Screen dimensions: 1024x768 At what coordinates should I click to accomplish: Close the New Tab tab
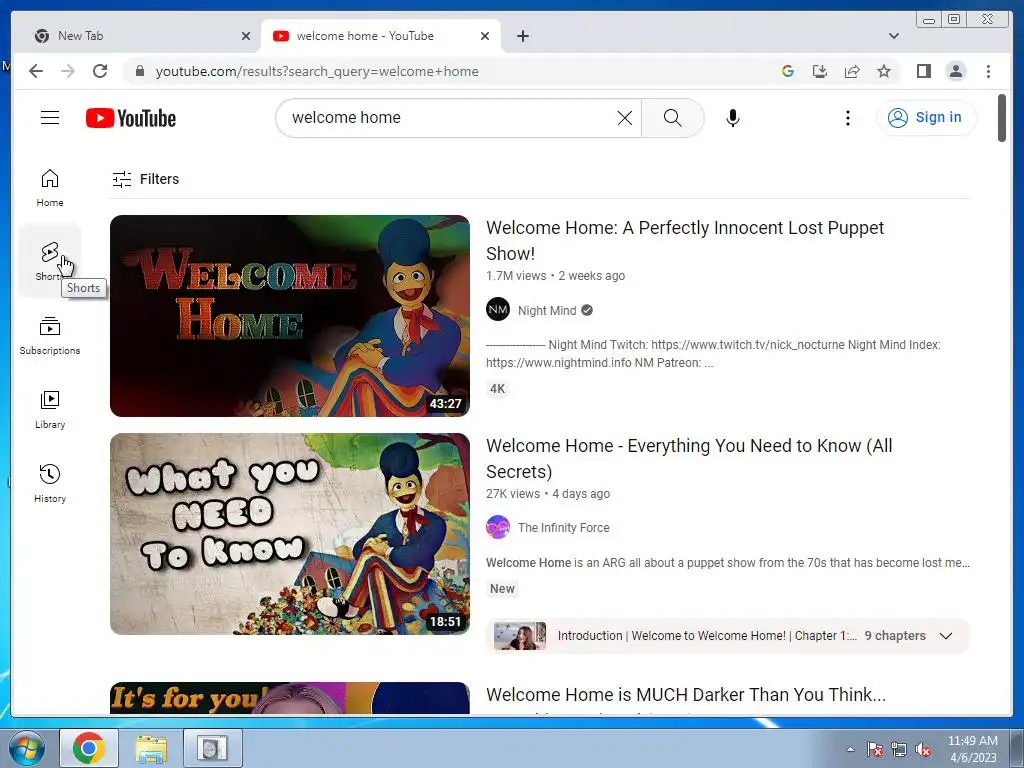coord(246,36)
